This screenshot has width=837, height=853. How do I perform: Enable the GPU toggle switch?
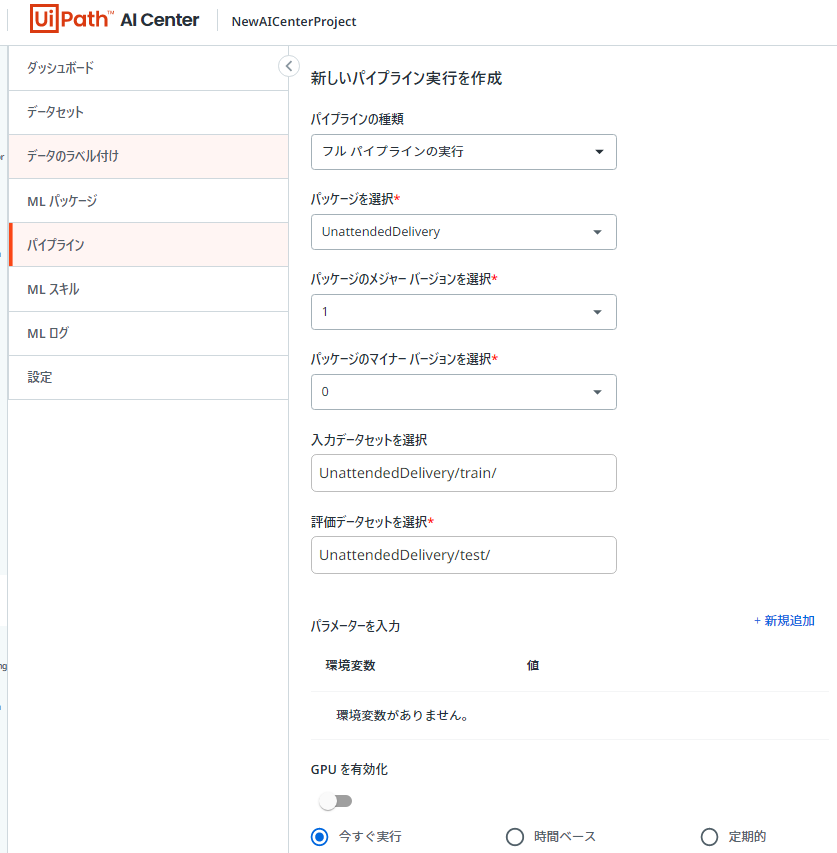coord(335,800)
